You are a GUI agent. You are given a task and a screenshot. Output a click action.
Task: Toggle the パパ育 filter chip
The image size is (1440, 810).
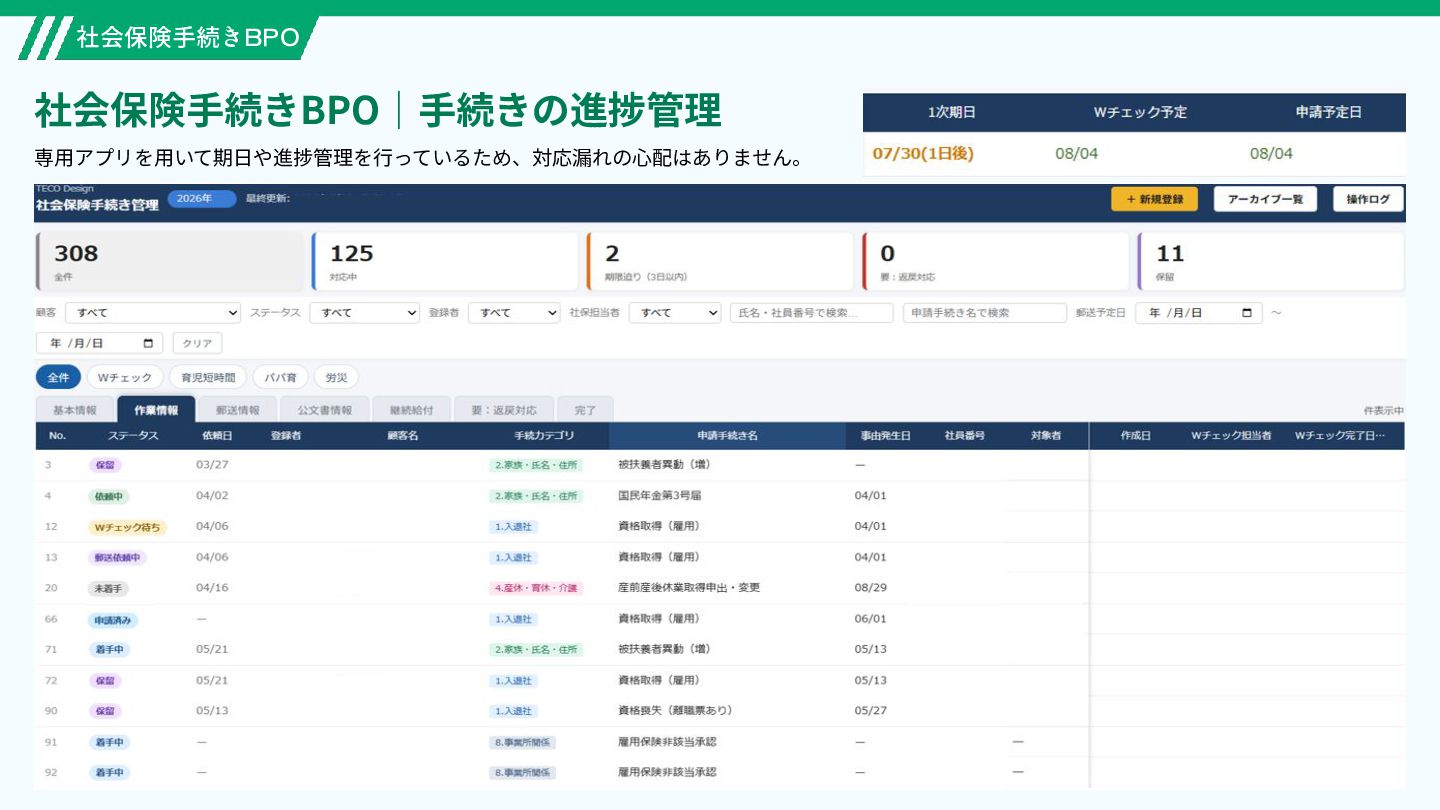tap(280, 378)
